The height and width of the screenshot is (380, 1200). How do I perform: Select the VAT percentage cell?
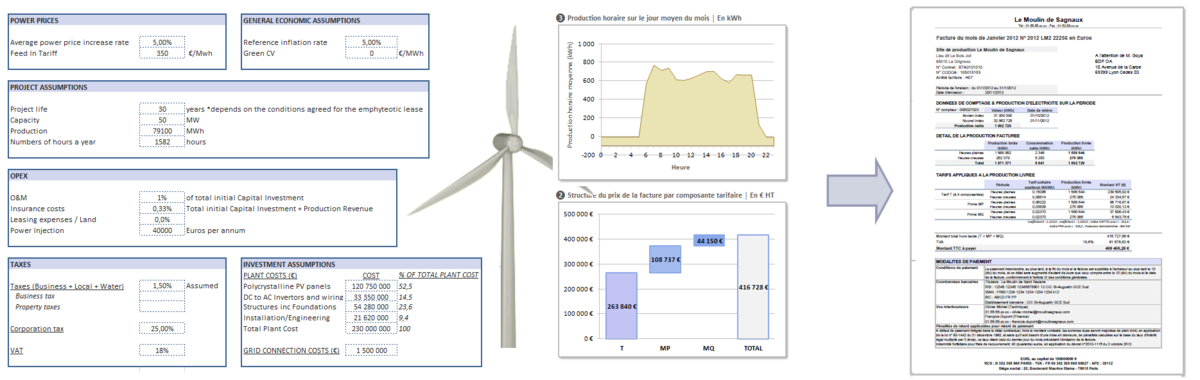tap(162, 351)
